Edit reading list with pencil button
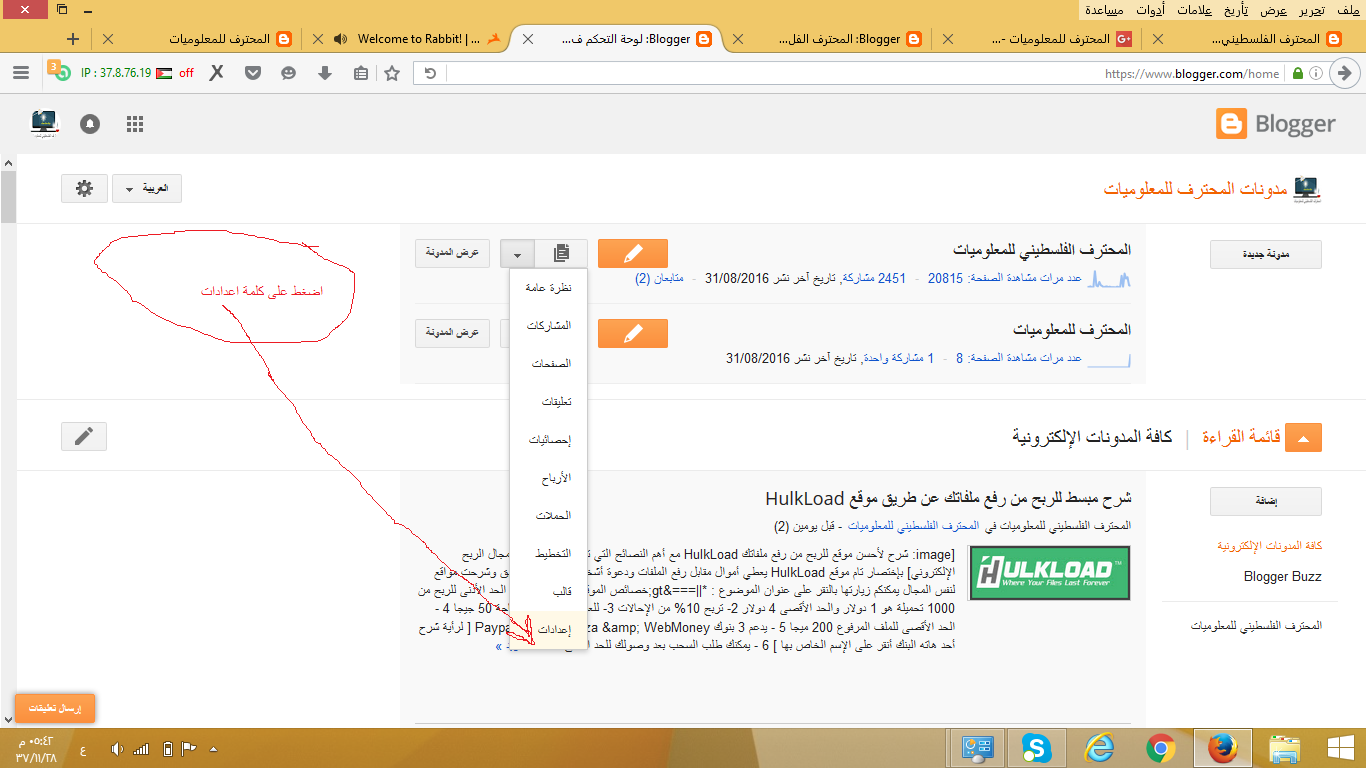This screenshot has width=1366, height=768. [x=84, y=436]
